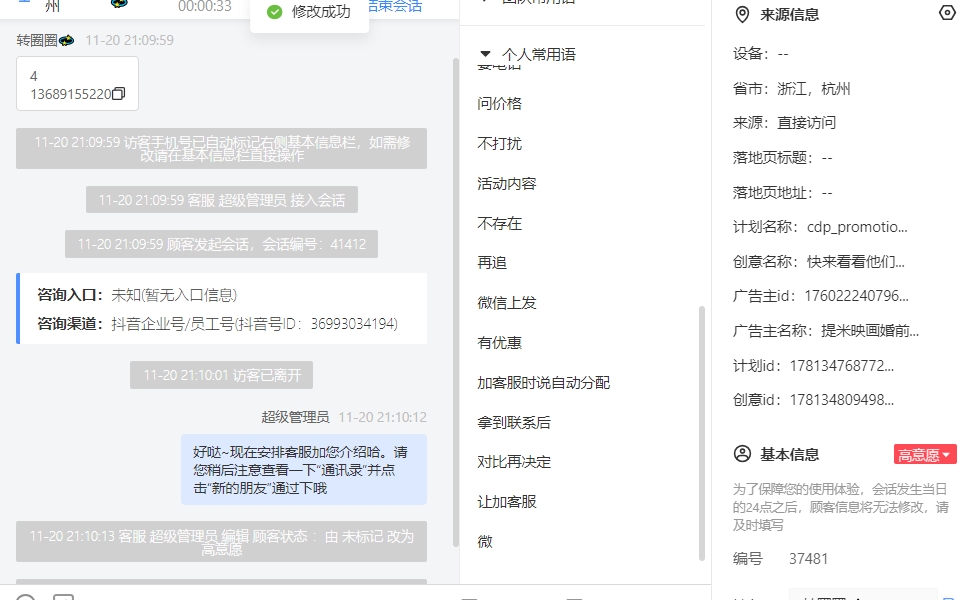Click the timestamp 11-20 21:10:12
The height and width of the screenshot is (600, 978).
(x=382, y=417)
